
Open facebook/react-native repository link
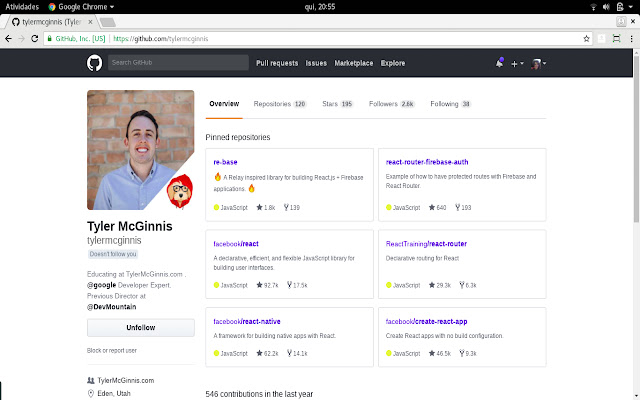(247, 321)
